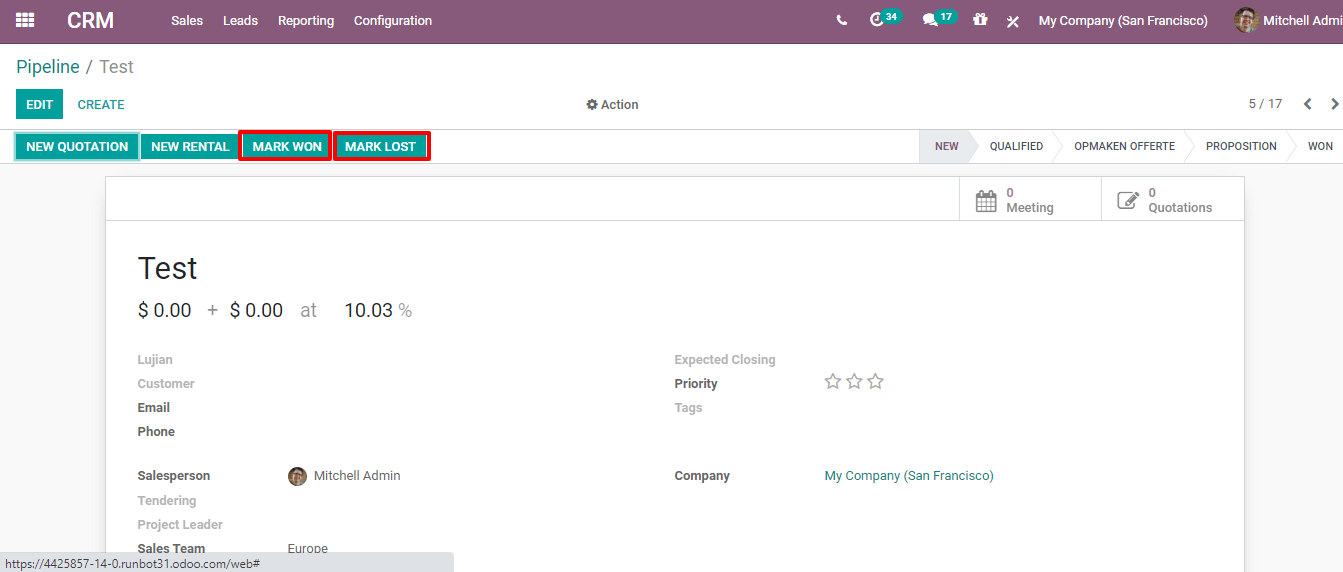Click the Project Leader field label
1343x572 pixels.
point(180,525)
